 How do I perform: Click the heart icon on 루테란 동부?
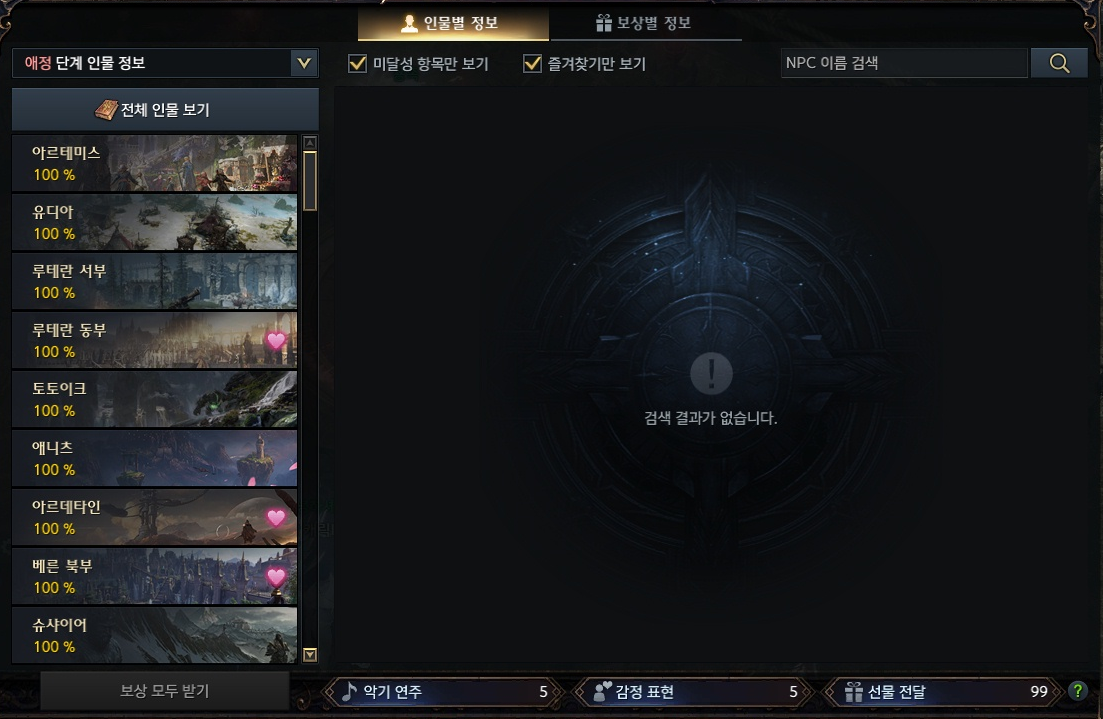click(x=276, y=341)
